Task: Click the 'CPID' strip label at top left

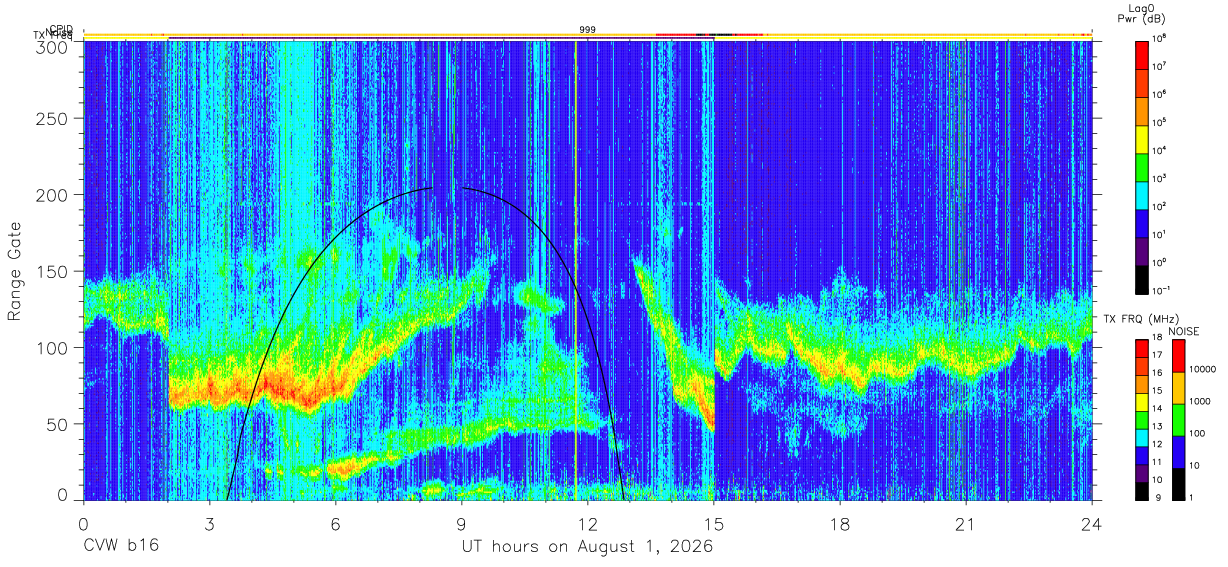Action: click(x=61, y=30)
